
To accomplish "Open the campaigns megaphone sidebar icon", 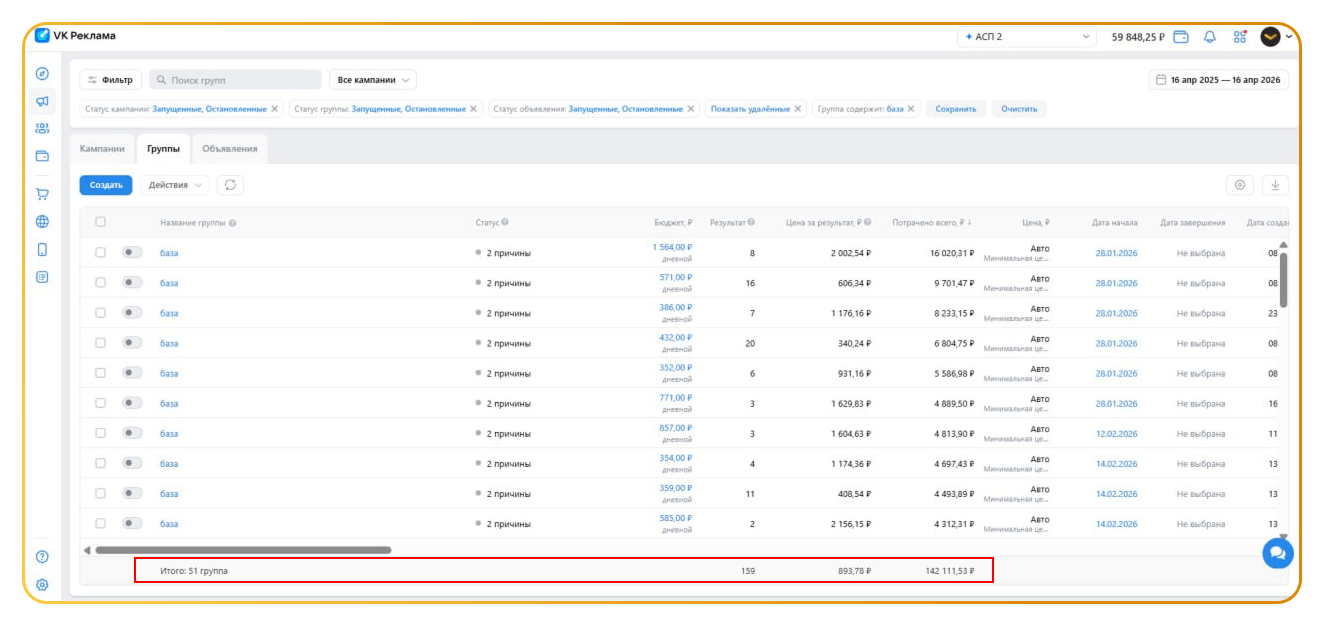I will tap(42, 101).
